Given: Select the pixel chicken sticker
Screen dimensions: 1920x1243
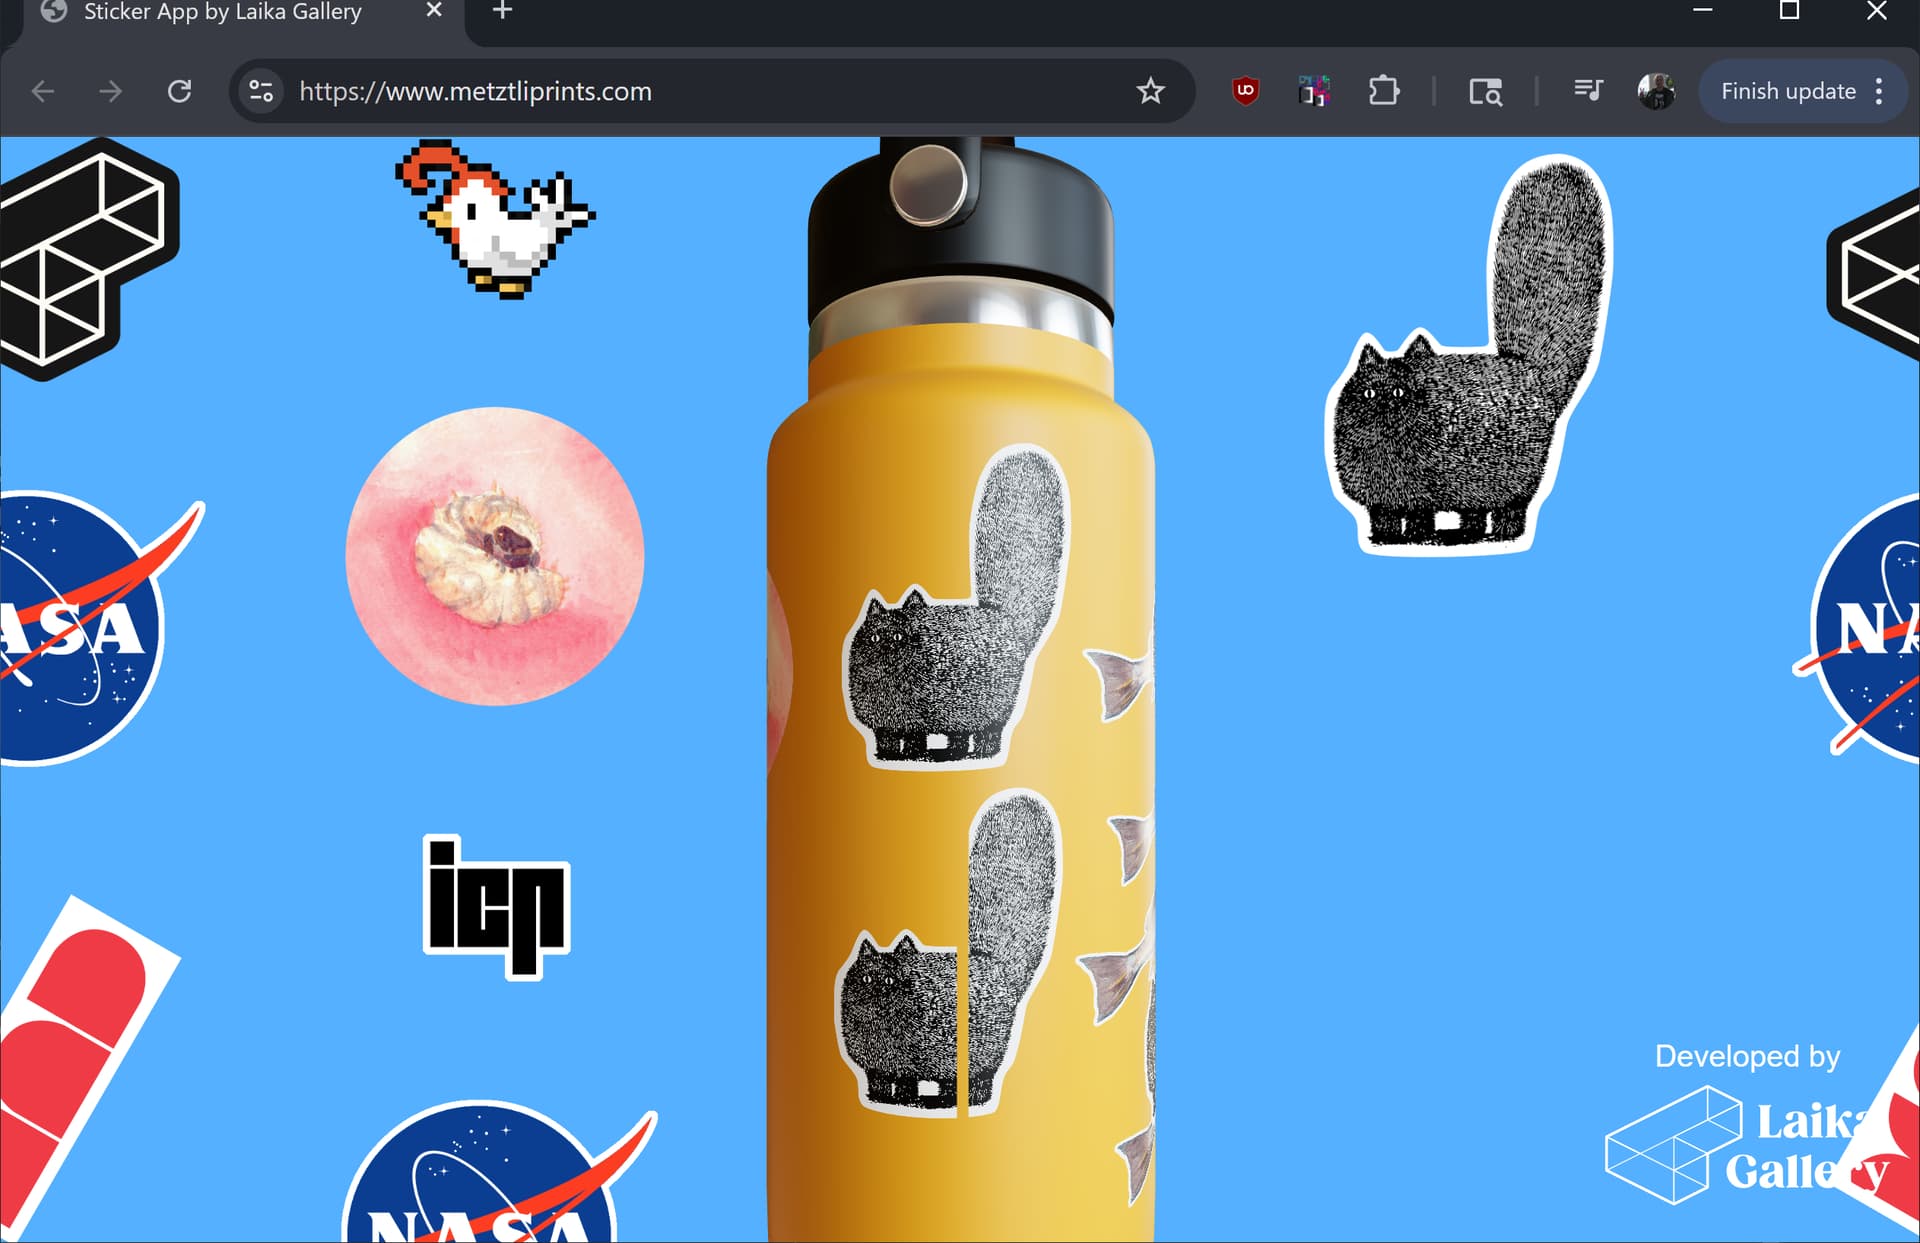Looking at the screenshot, I should click(x=494, y=220).
